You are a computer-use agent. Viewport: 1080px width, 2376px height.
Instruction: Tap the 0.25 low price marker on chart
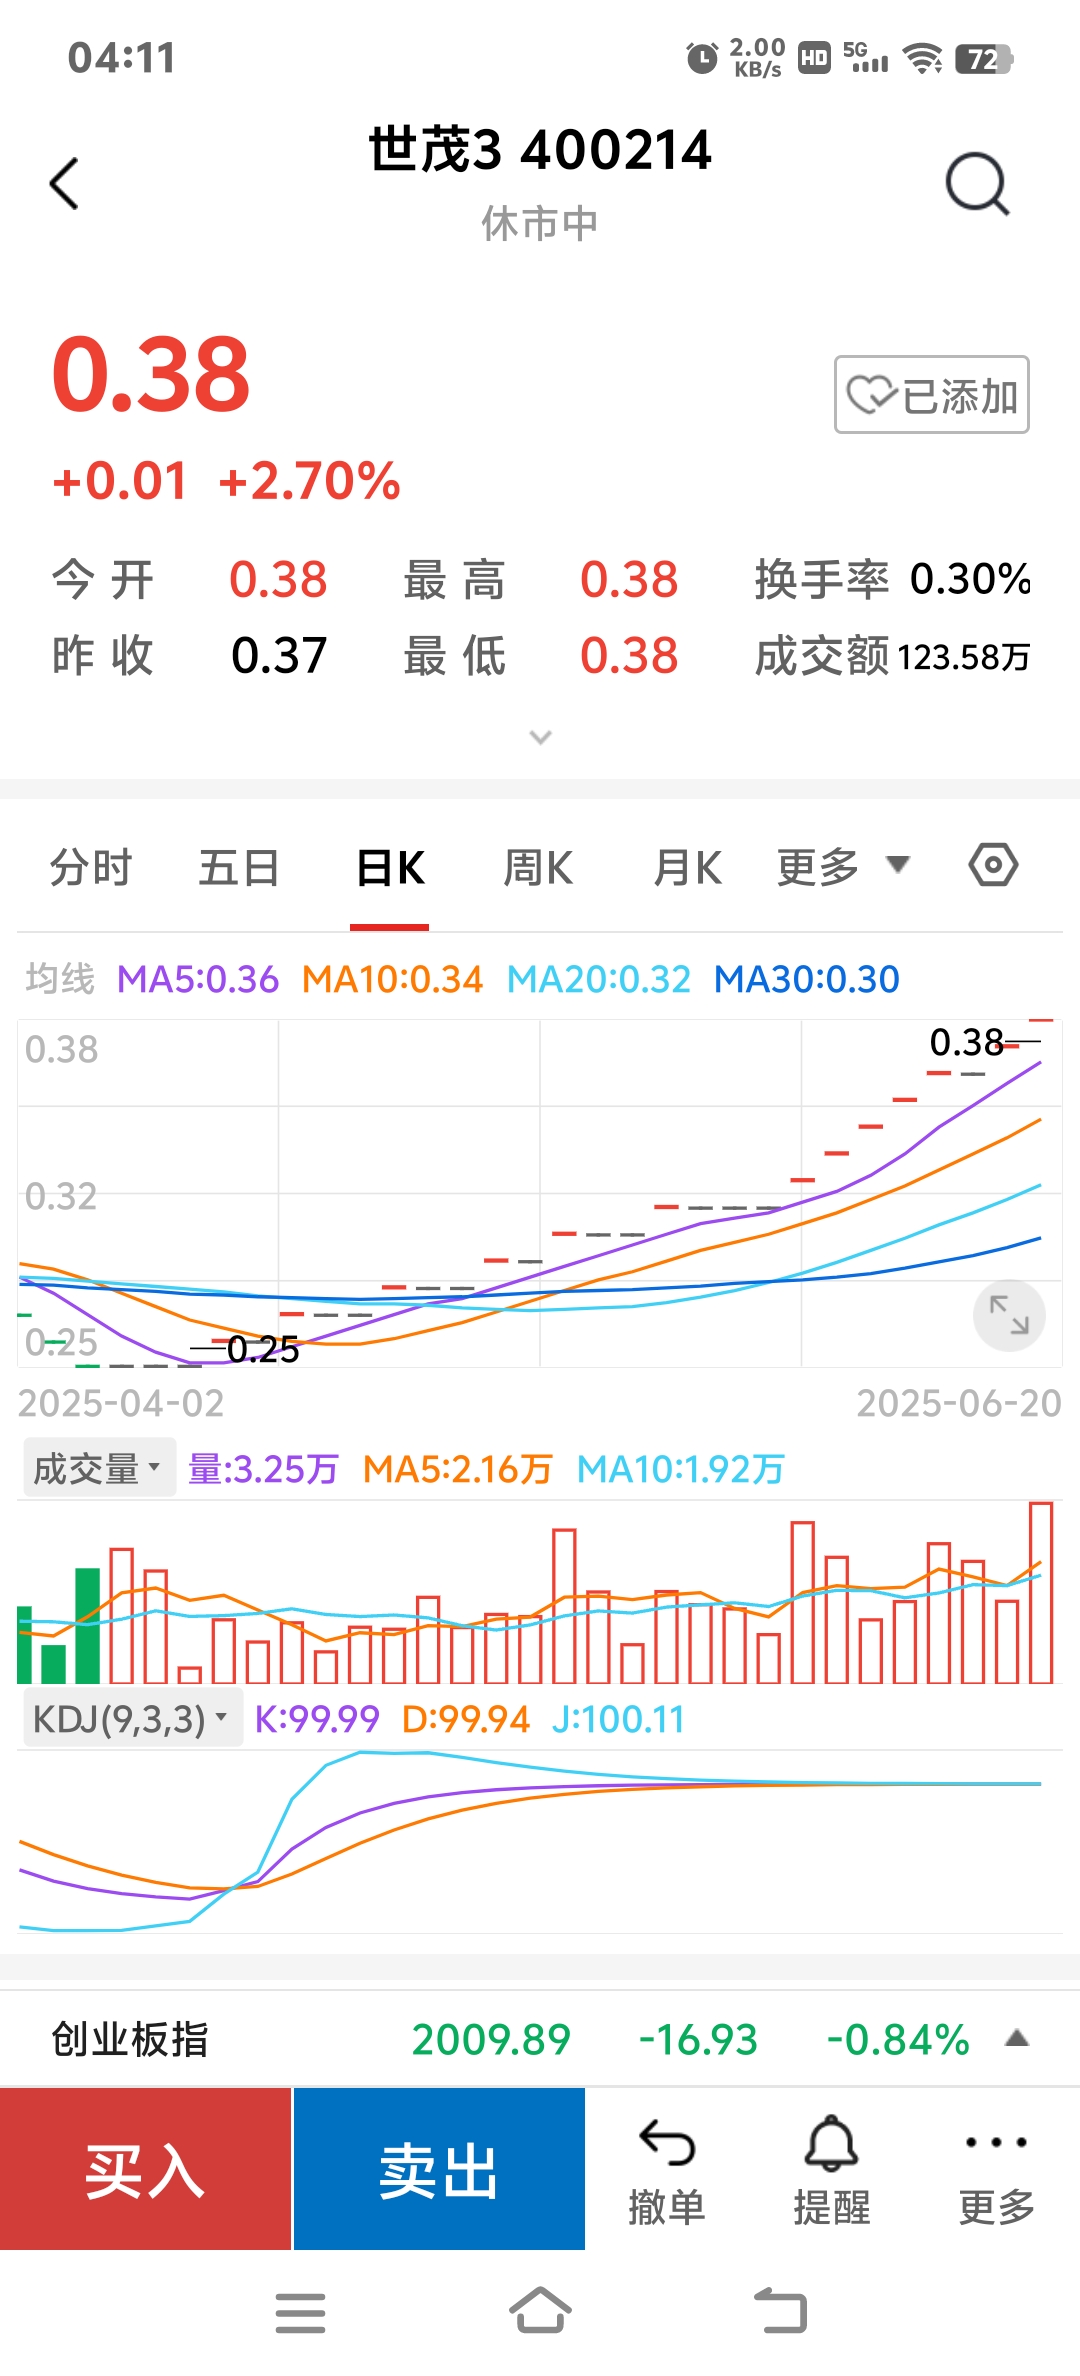pos(262,1349)
